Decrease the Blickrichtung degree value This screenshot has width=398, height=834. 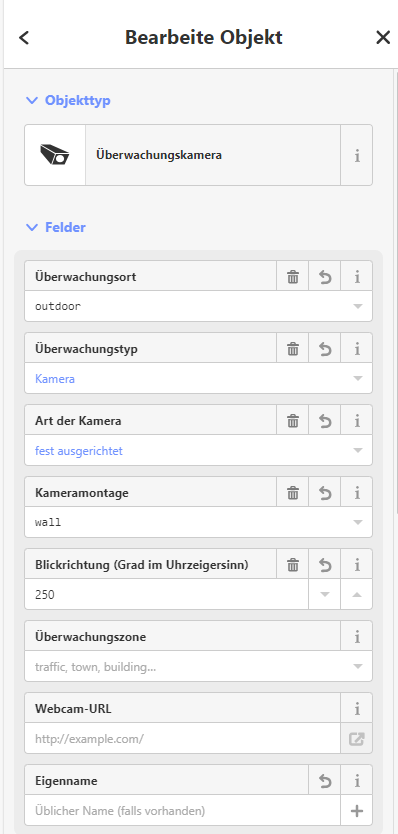point(325,594)
